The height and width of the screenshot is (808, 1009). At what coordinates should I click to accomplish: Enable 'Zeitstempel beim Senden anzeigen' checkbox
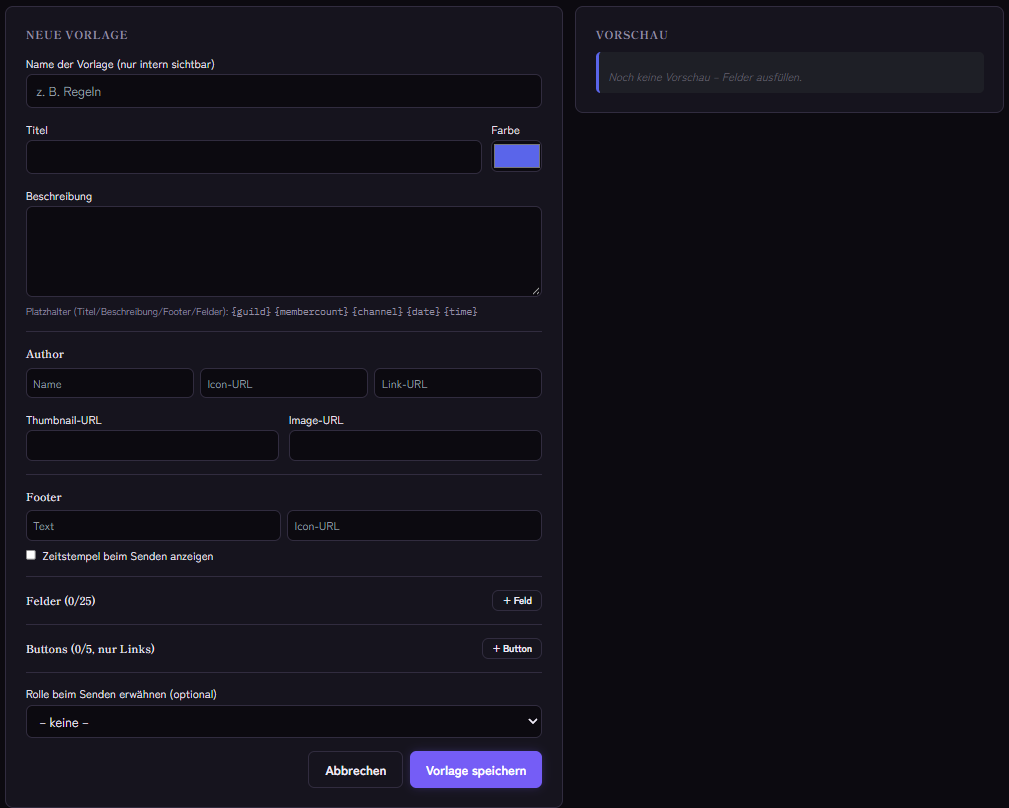(31, 555)
